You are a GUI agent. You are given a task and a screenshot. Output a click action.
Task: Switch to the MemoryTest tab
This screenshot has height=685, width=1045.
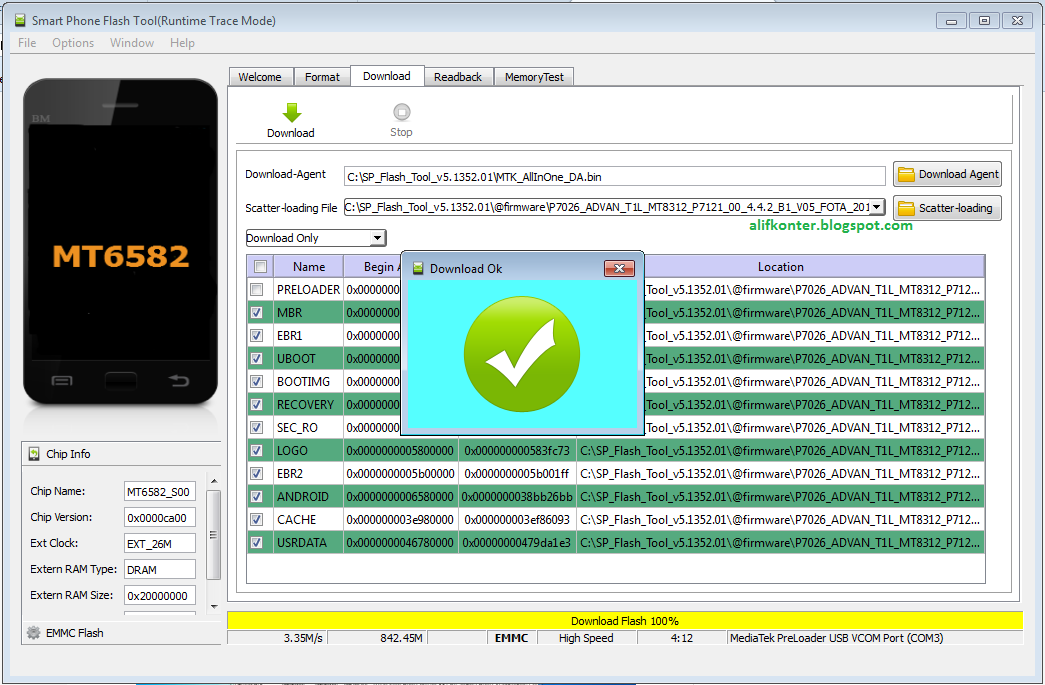533,76
